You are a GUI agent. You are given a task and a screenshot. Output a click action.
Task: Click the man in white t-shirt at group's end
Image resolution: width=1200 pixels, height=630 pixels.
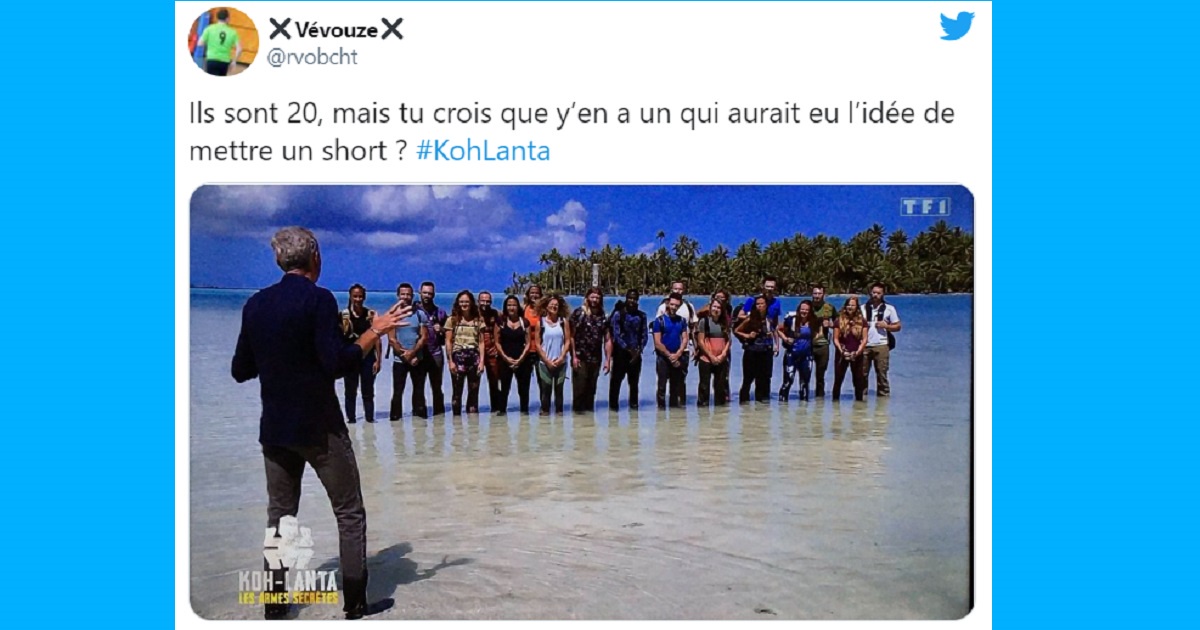[x=878, y=340]
